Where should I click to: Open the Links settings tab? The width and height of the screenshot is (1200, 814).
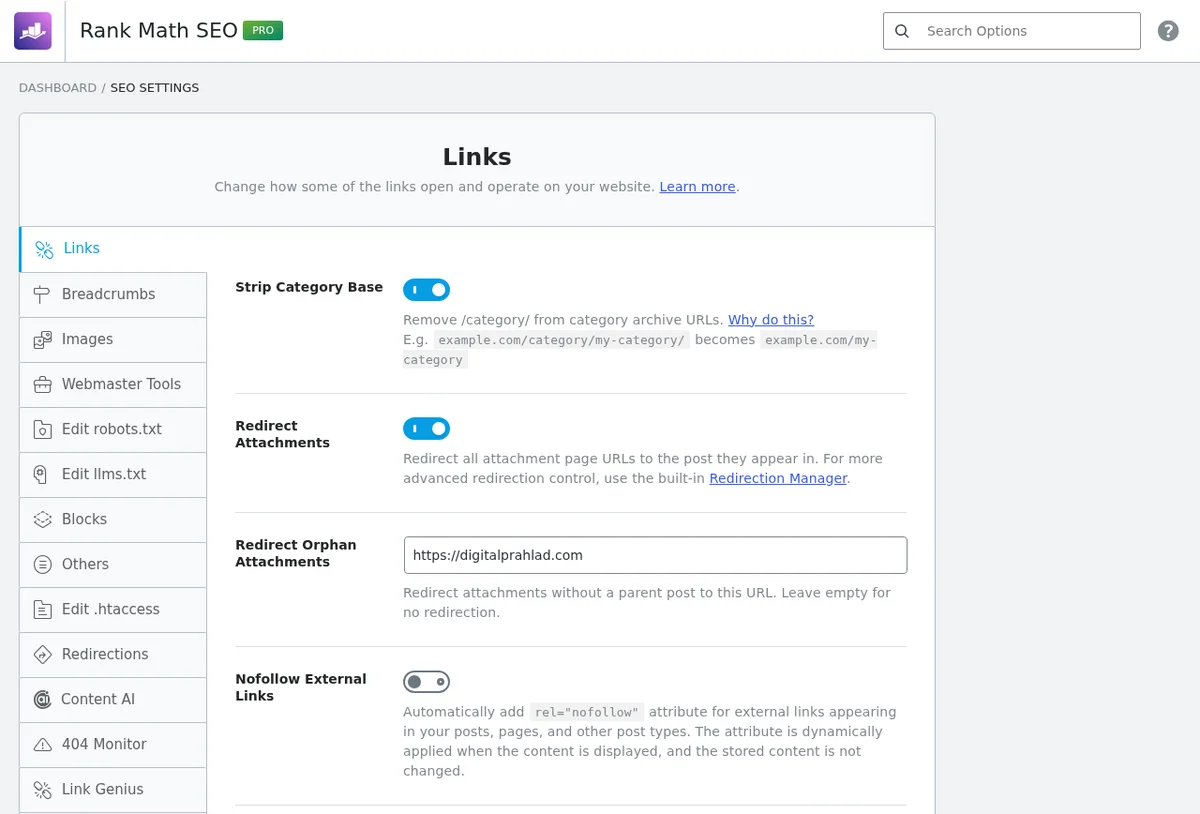(x=113, y=249)
